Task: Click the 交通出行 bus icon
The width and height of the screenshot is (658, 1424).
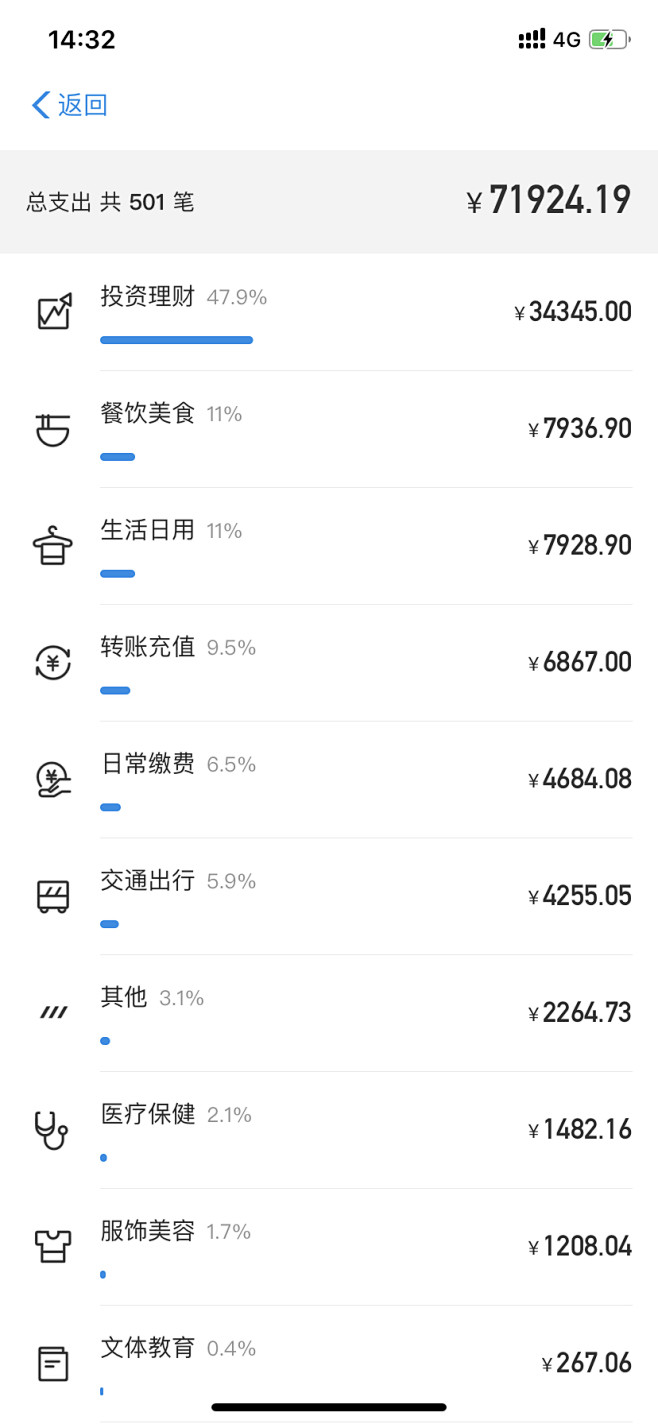Action: point(53,895)
